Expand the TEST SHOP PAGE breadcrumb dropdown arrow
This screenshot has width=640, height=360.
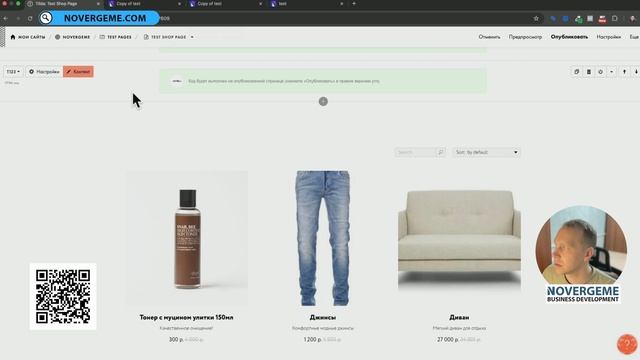click(192, 37)
